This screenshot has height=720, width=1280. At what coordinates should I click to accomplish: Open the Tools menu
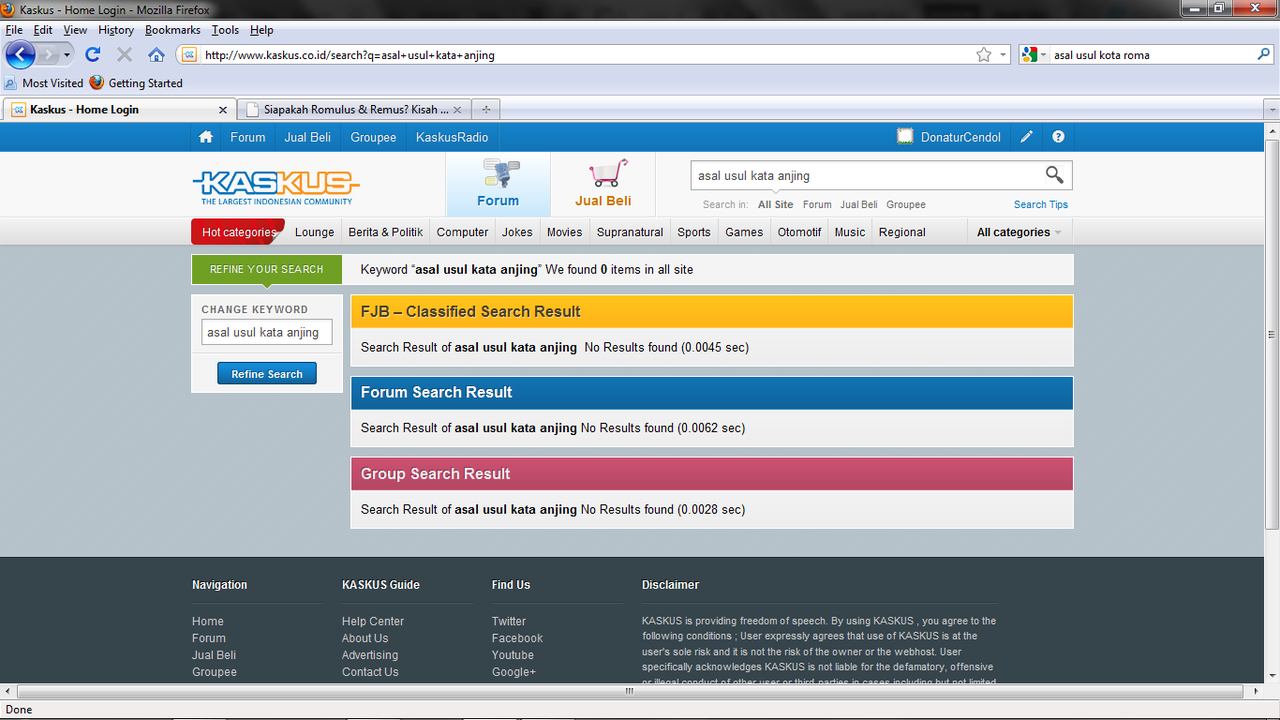[225, 30]
